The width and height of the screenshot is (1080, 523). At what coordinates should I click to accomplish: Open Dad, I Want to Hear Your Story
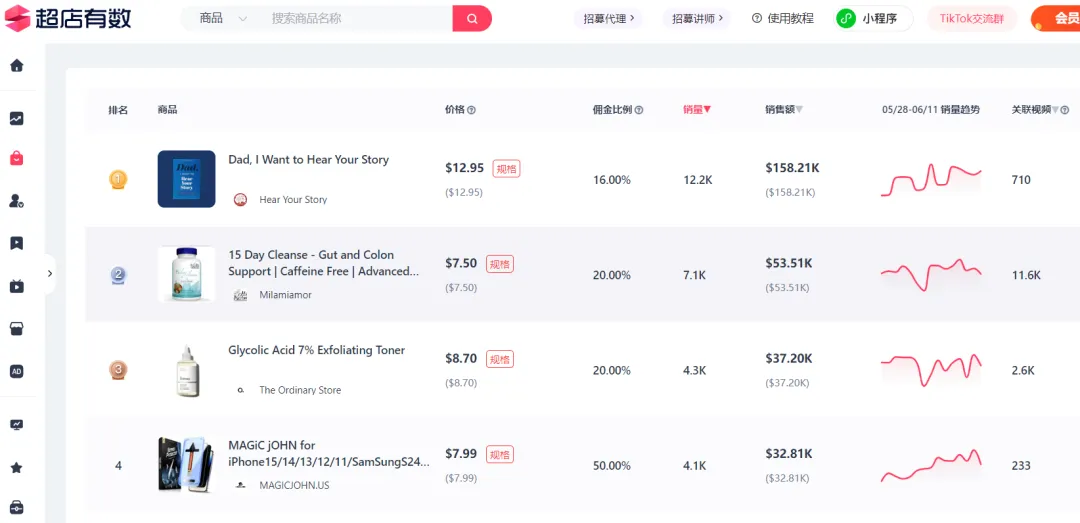[309, 160]
